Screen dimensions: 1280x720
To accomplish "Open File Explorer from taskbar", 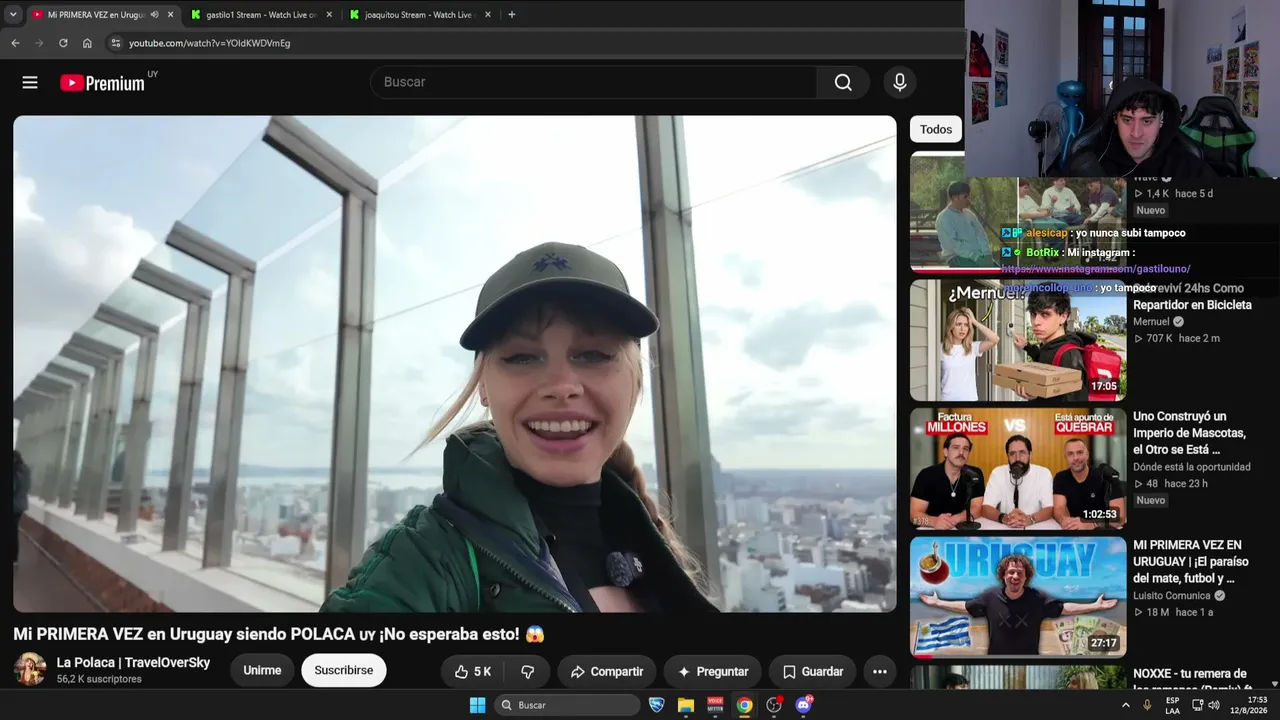I will (686, 705).
